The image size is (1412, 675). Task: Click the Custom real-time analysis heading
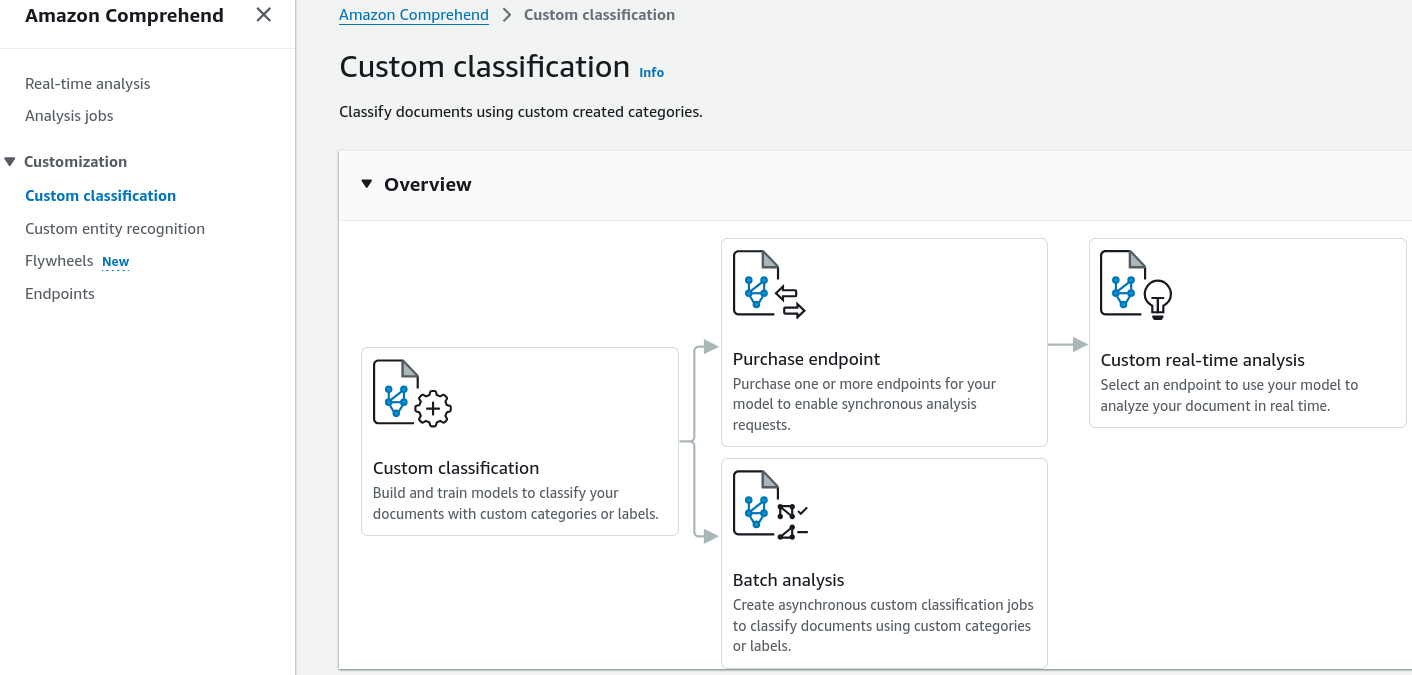point(1202,360)
